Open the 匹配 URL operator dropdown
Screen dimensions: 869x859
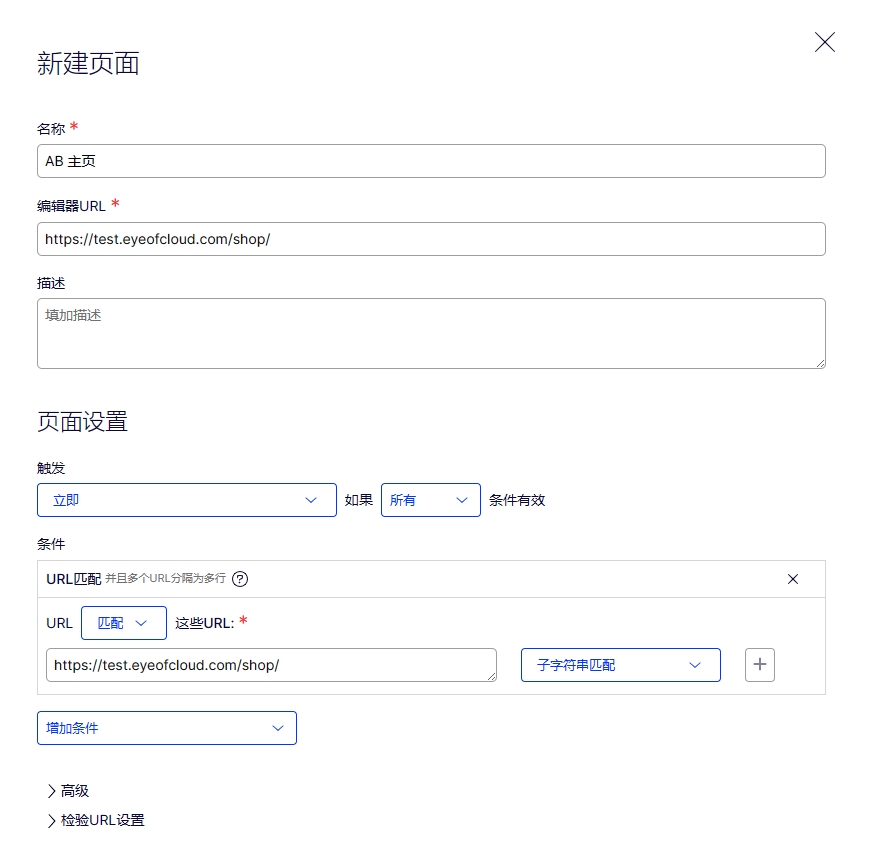tap(124, 623)
